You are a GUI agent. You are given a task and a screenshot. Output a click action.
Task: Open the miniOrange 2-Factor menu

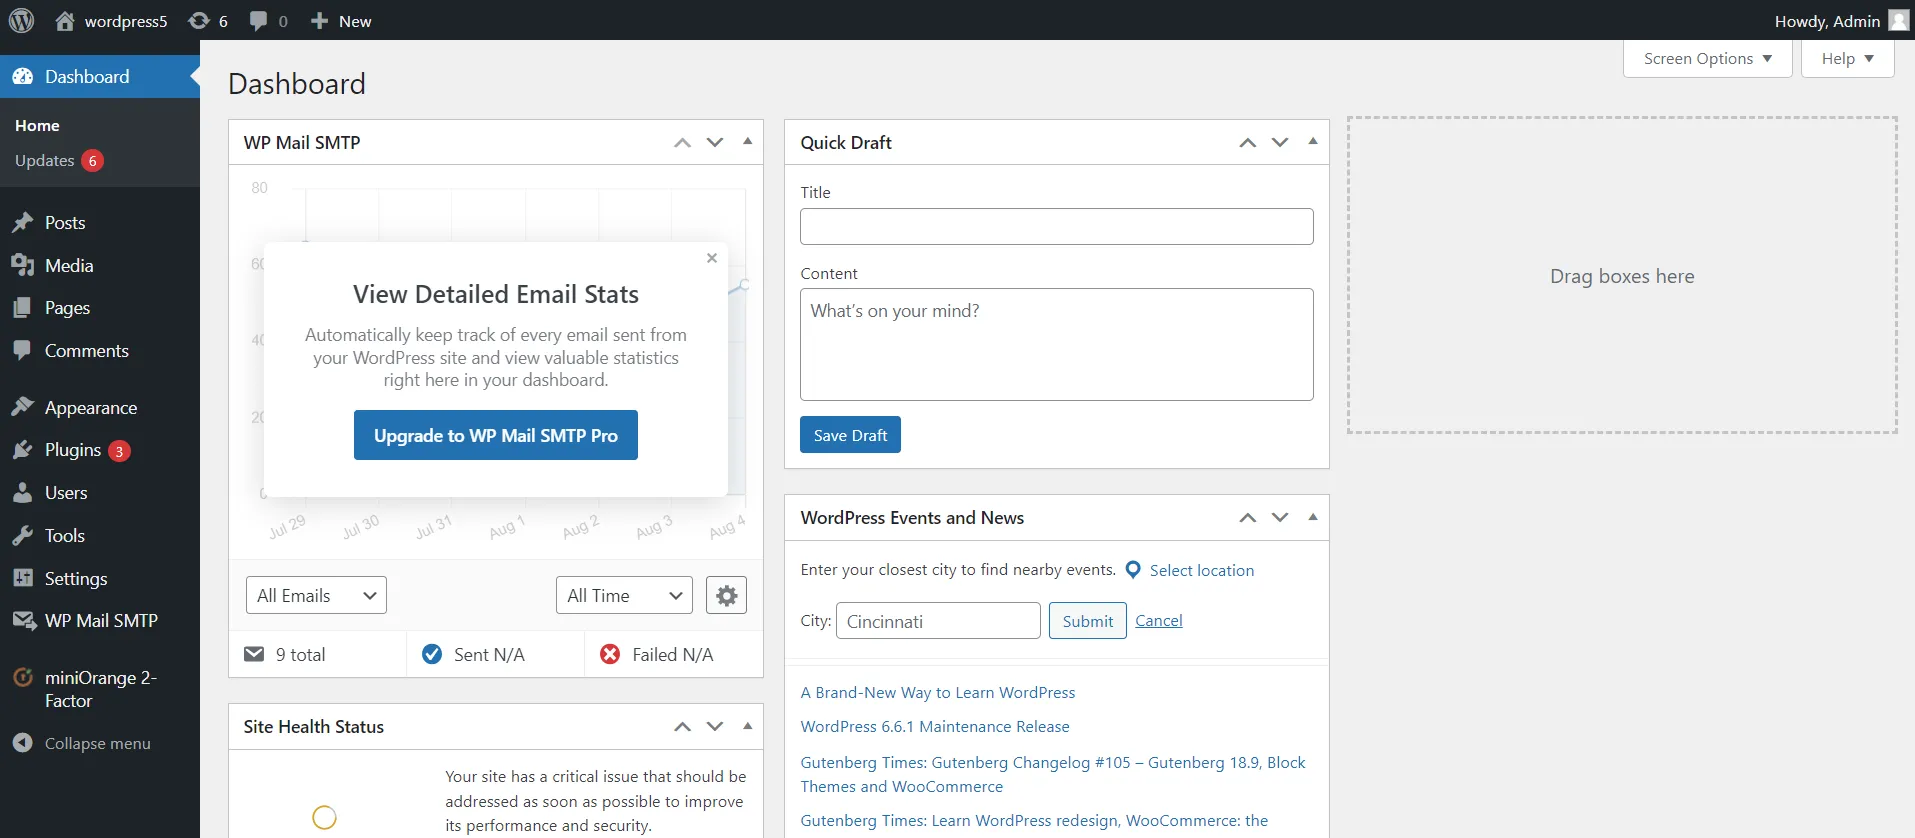(100, 689)
